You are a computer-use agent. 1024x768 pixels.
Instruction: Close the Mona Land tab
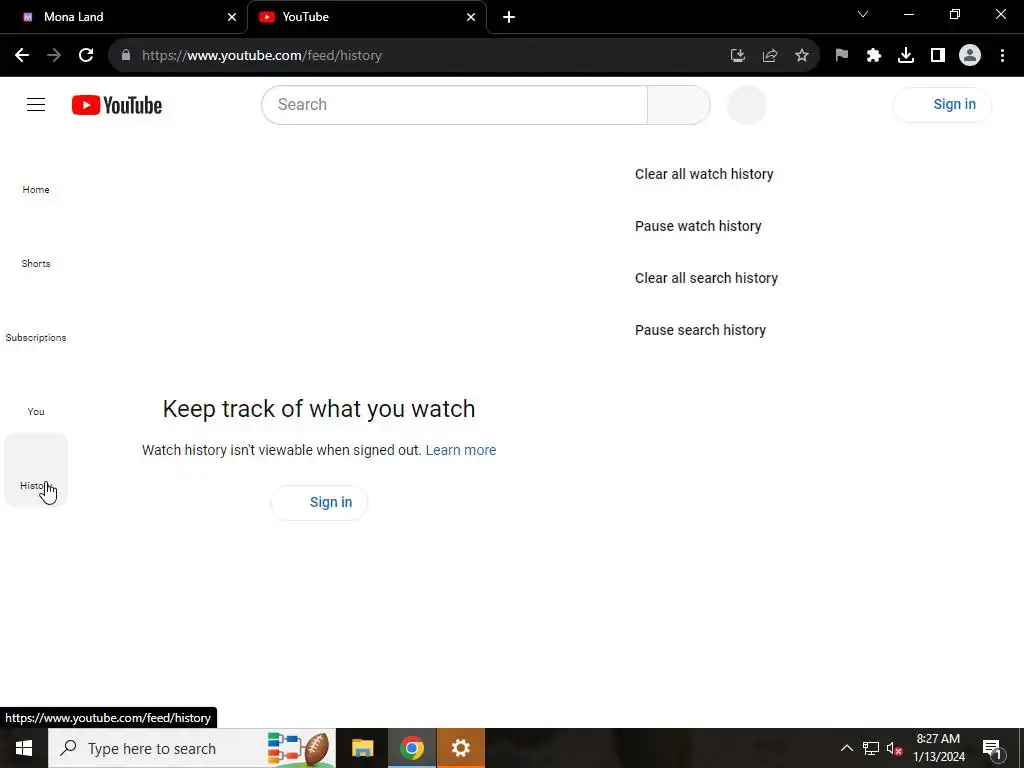[x=232, y=17]
